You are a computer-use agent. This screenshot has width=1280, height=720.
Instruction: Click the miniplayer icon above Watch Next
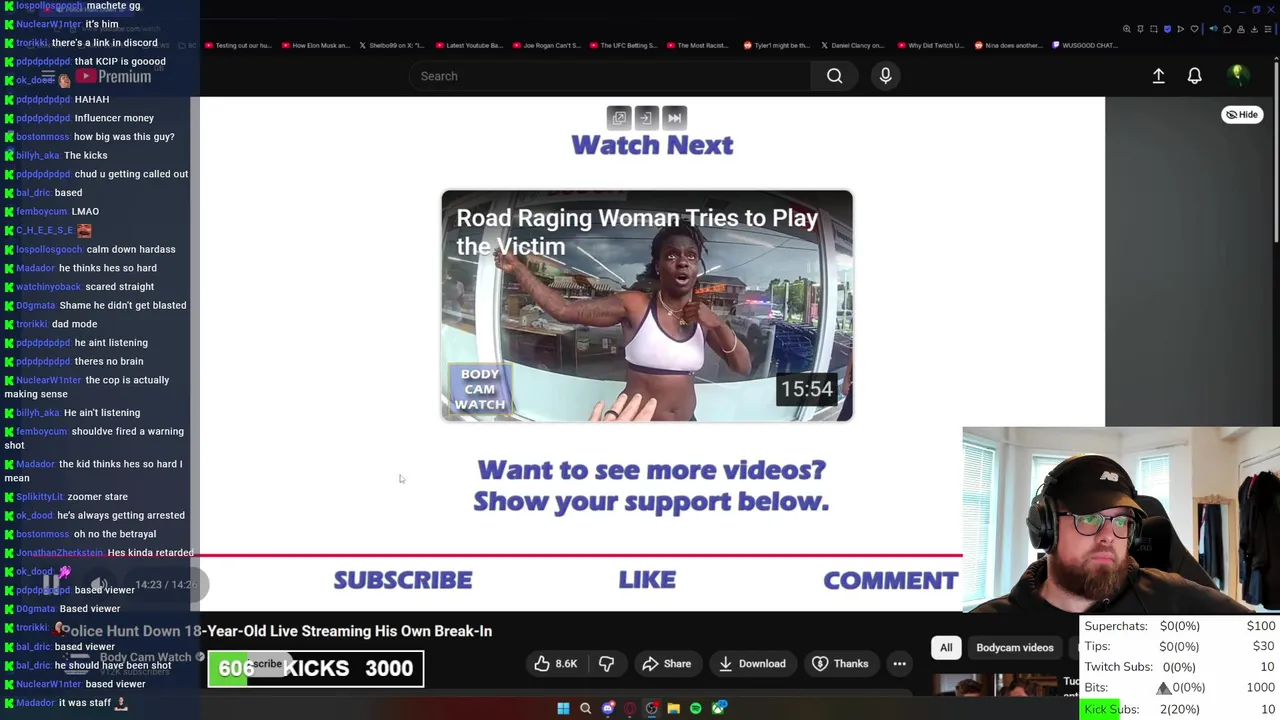tap(619, 118)
